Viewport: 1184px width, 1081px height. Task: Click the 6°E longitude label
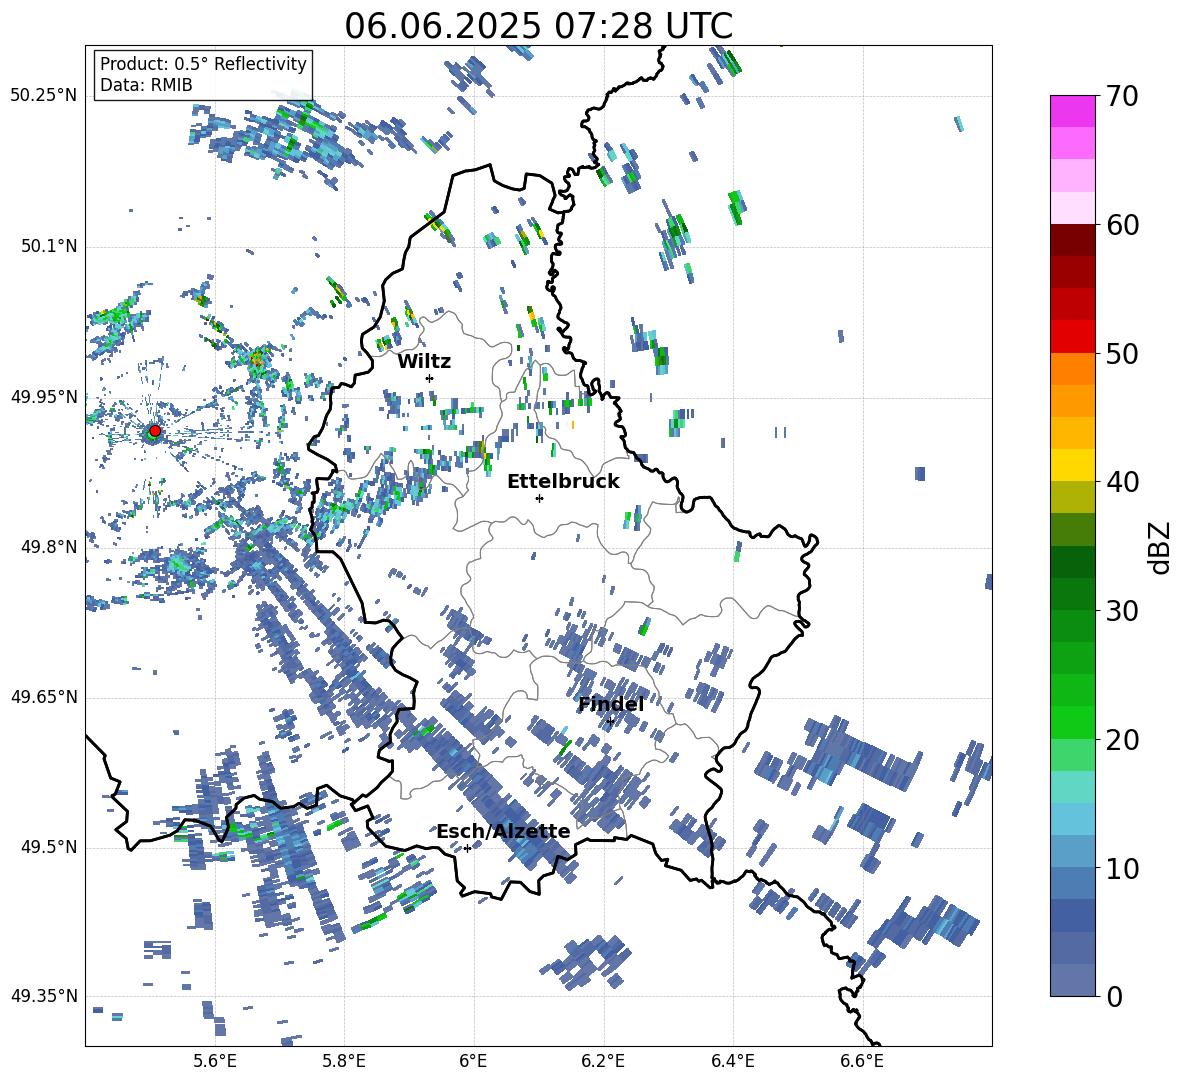[473, 1061]
